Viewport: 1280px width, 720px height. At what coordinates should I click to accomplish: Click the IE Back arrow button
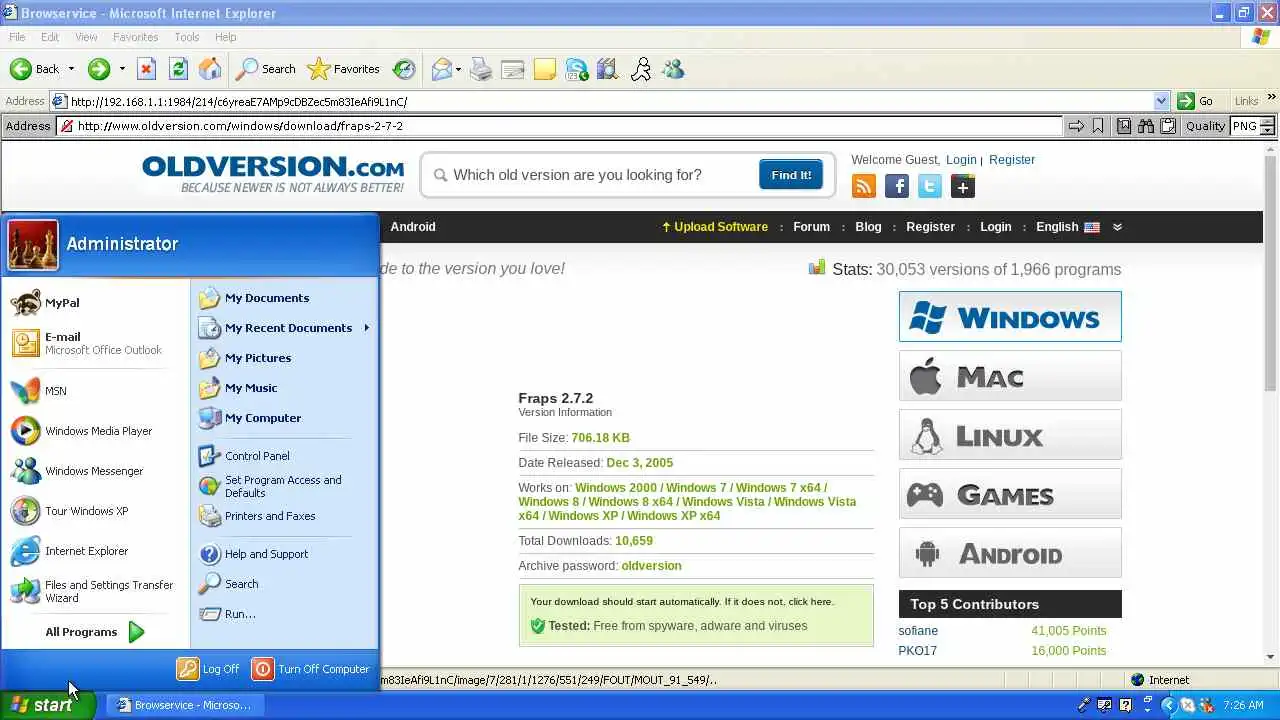click(x=35, y=69)
